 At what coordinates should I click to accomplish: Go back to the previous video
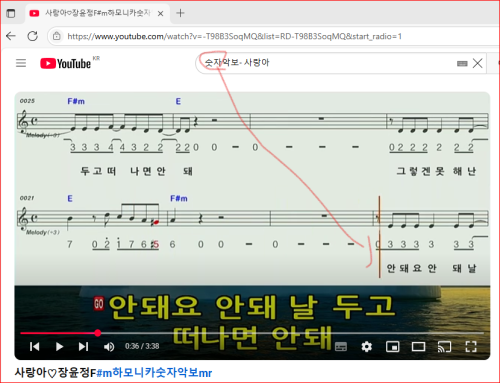click(35, 347)
